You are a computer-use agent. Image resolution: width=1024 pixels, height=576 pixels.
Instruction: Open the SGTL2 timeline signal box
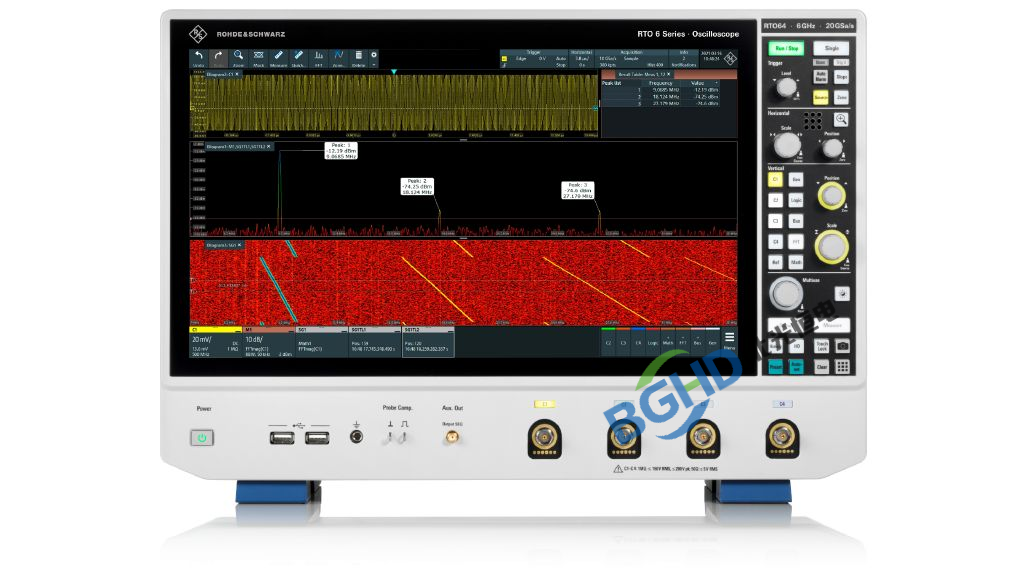click(428, 342)
